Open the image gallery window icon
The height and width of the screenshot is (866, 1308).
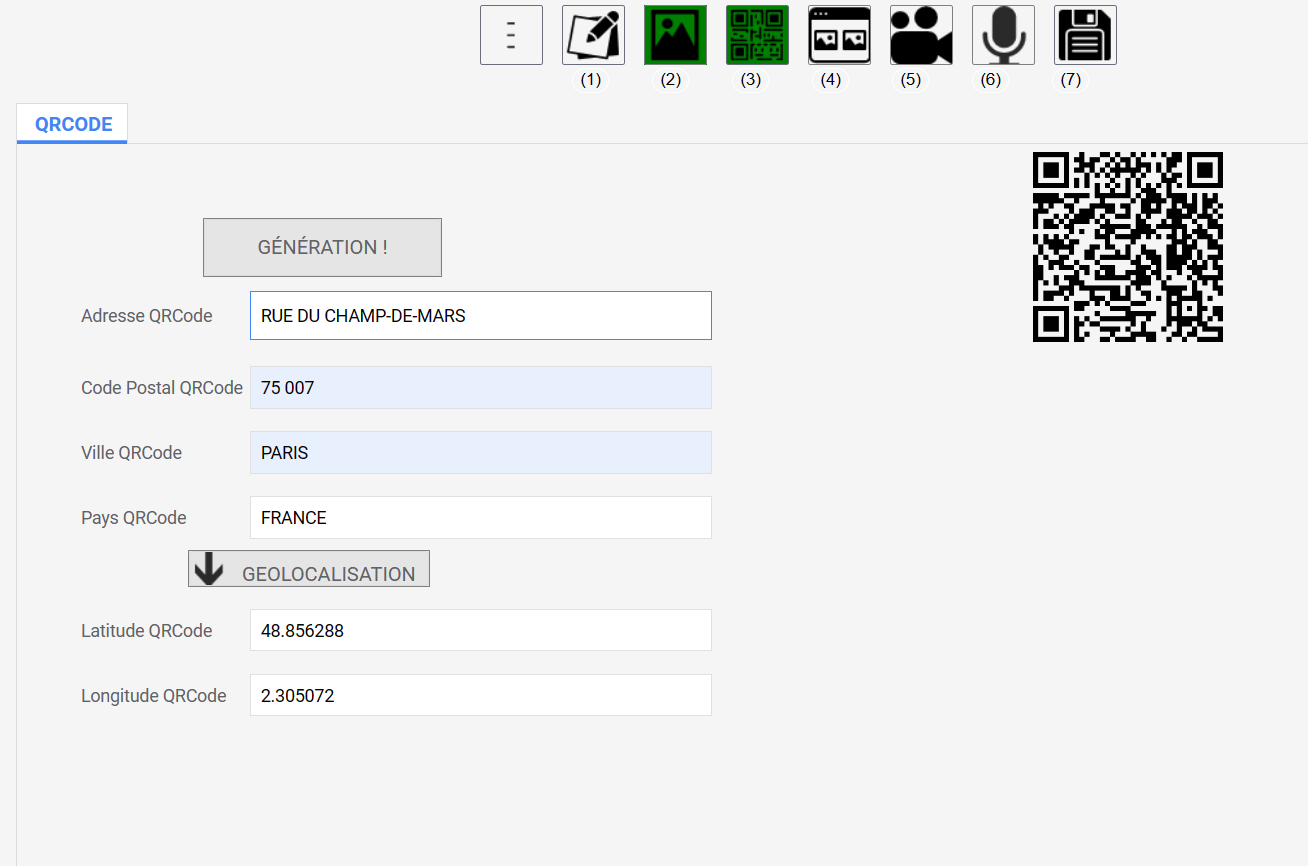click(x=839, y=35)
